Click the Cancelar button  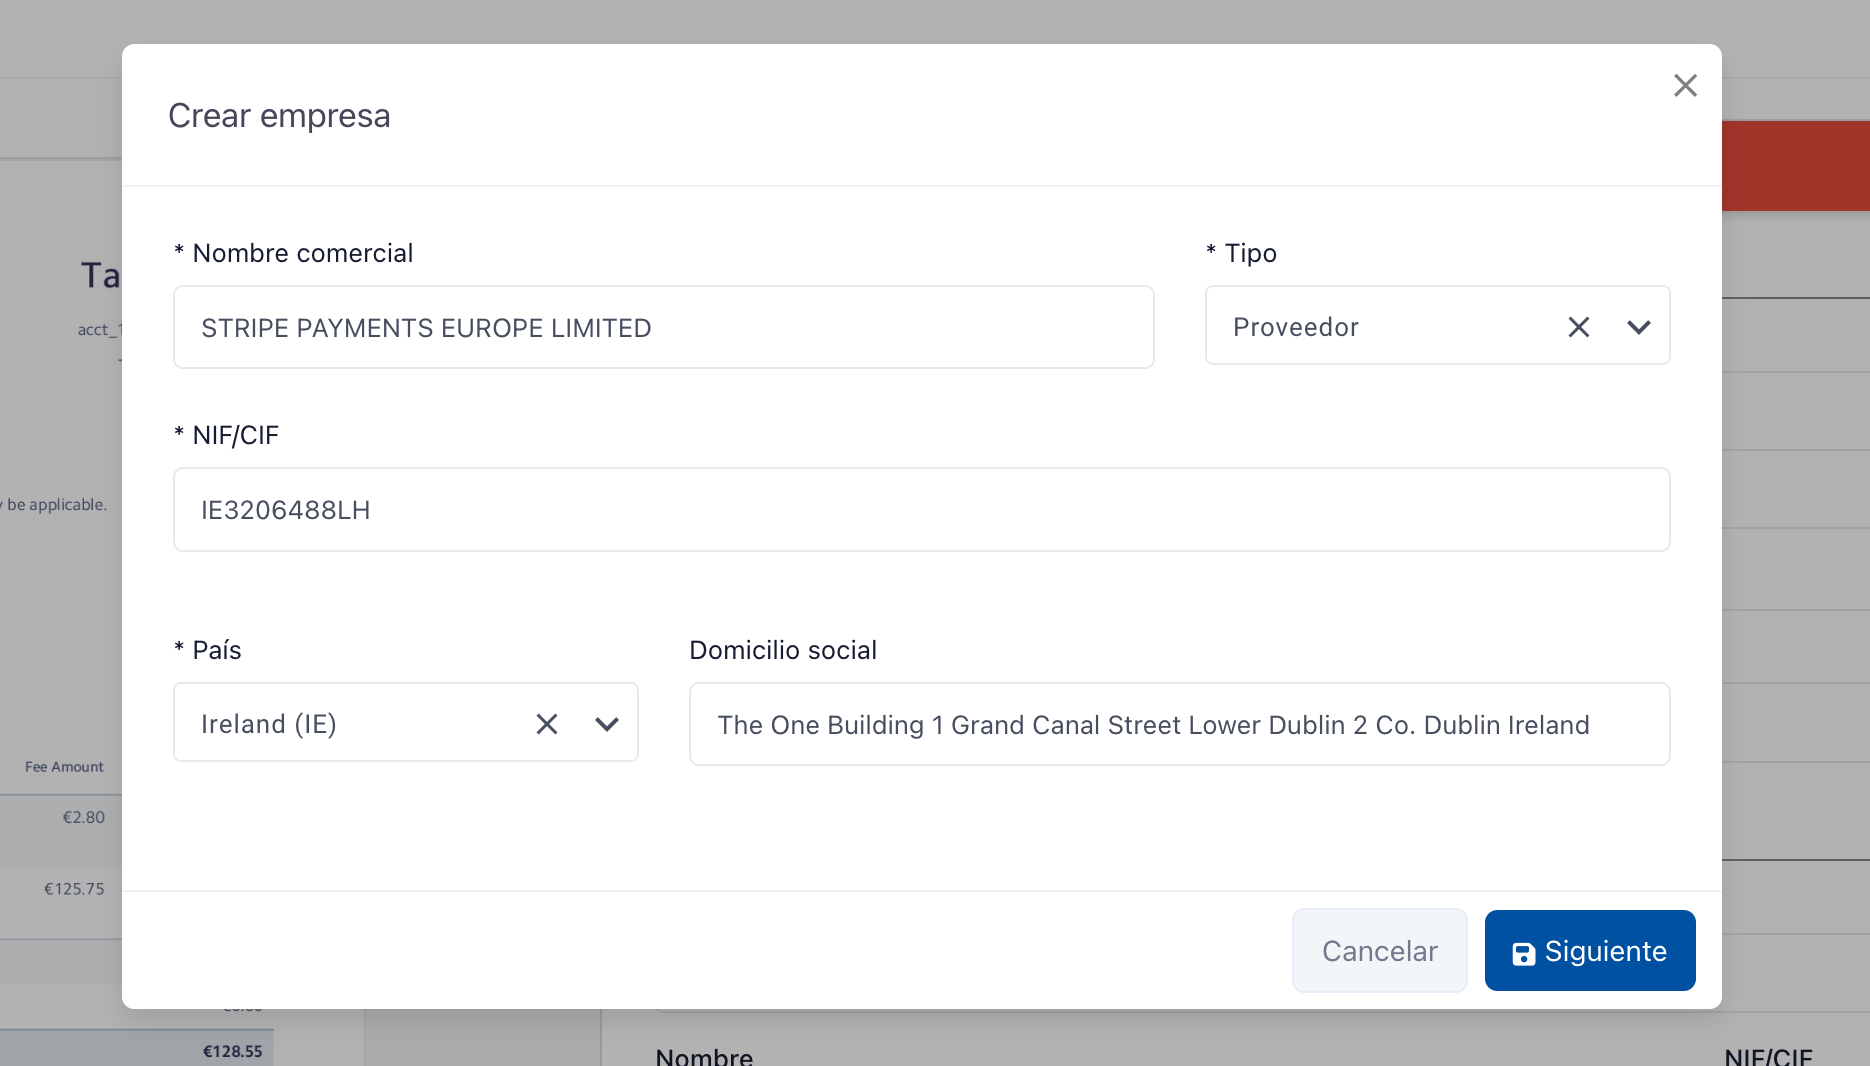pyautogui.click(x=1379, y=951)
